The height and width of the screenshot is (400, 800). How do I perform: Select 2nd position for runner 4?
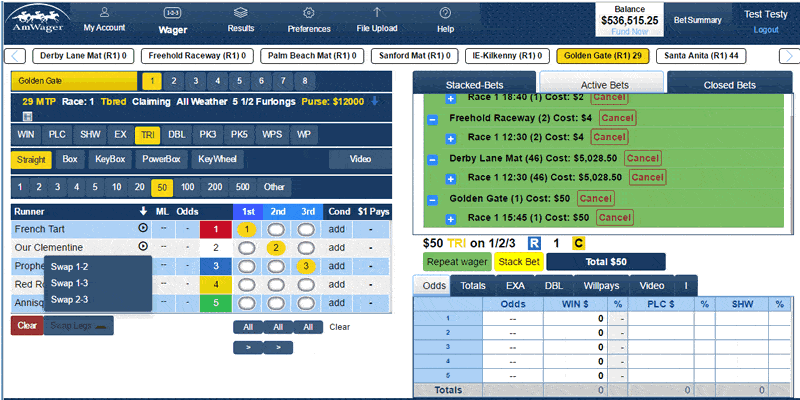tap(276, 284)
